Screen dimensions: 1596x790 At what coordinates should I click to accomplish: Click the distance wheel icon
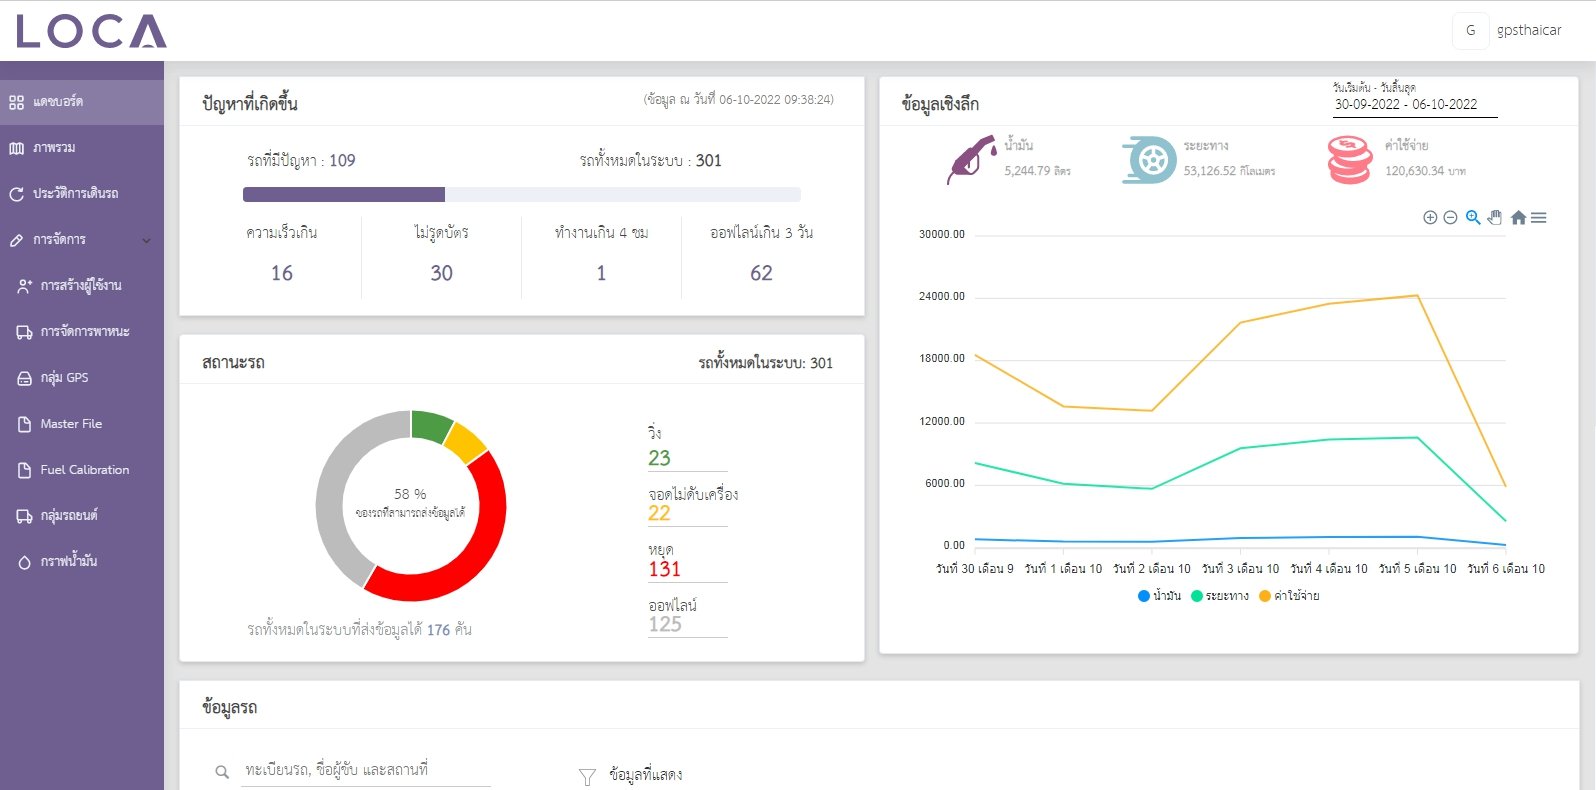[x=1149, y=160]
